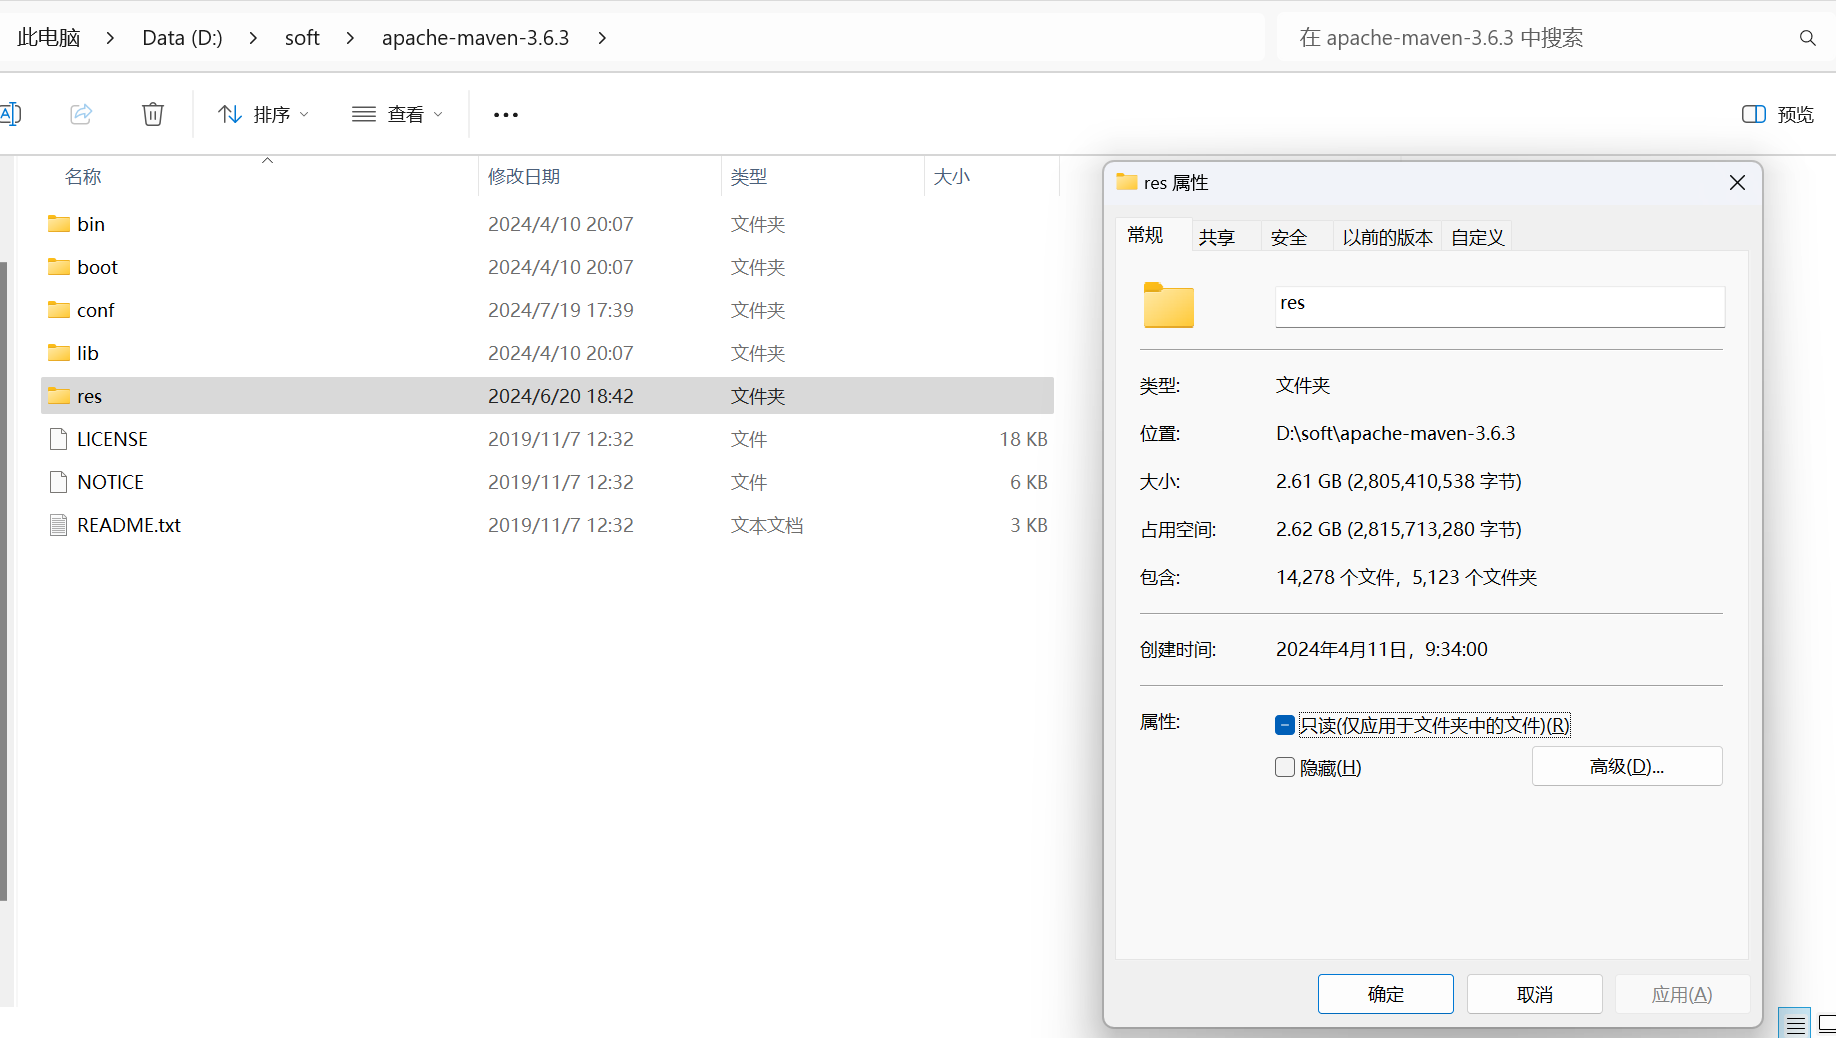1836x1038 pixels.
Task: Switch to the 自定义 tab
Action: point(1477,237)
